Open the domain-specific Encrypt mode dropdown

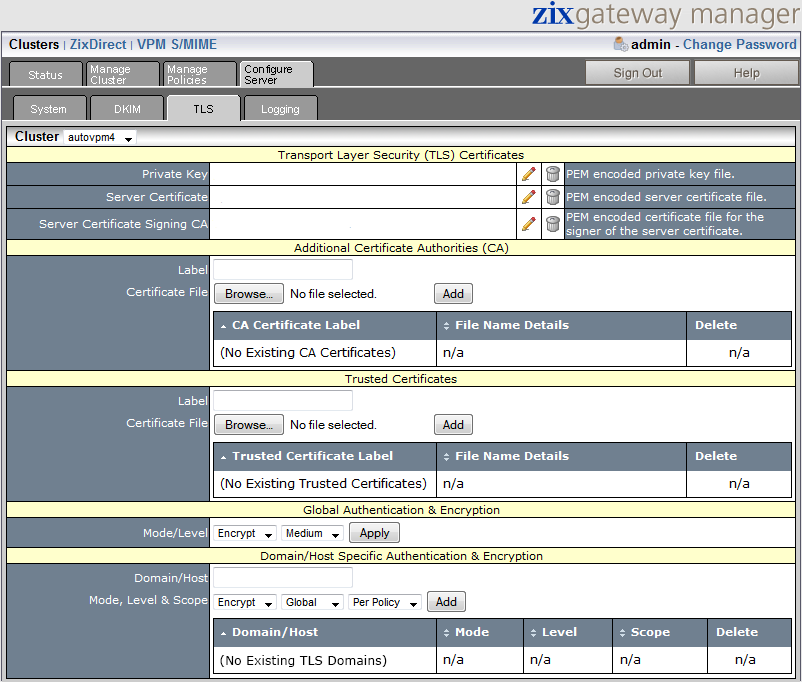244,602
